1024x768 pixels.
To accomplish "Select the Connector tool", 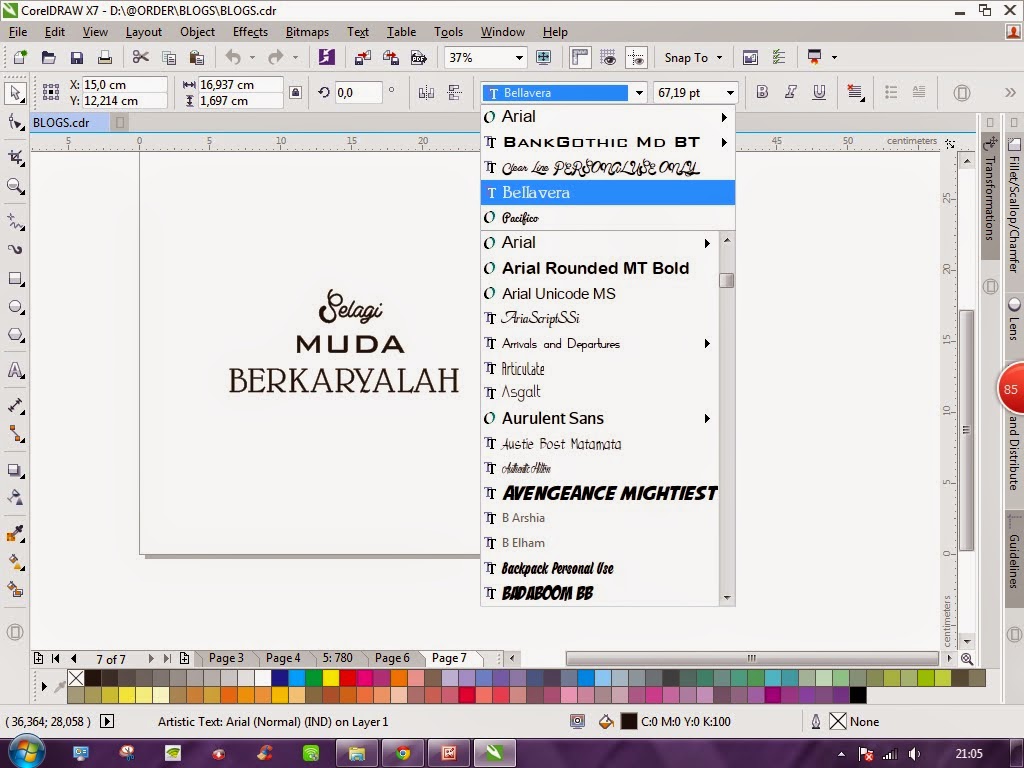I will [15, 434].
